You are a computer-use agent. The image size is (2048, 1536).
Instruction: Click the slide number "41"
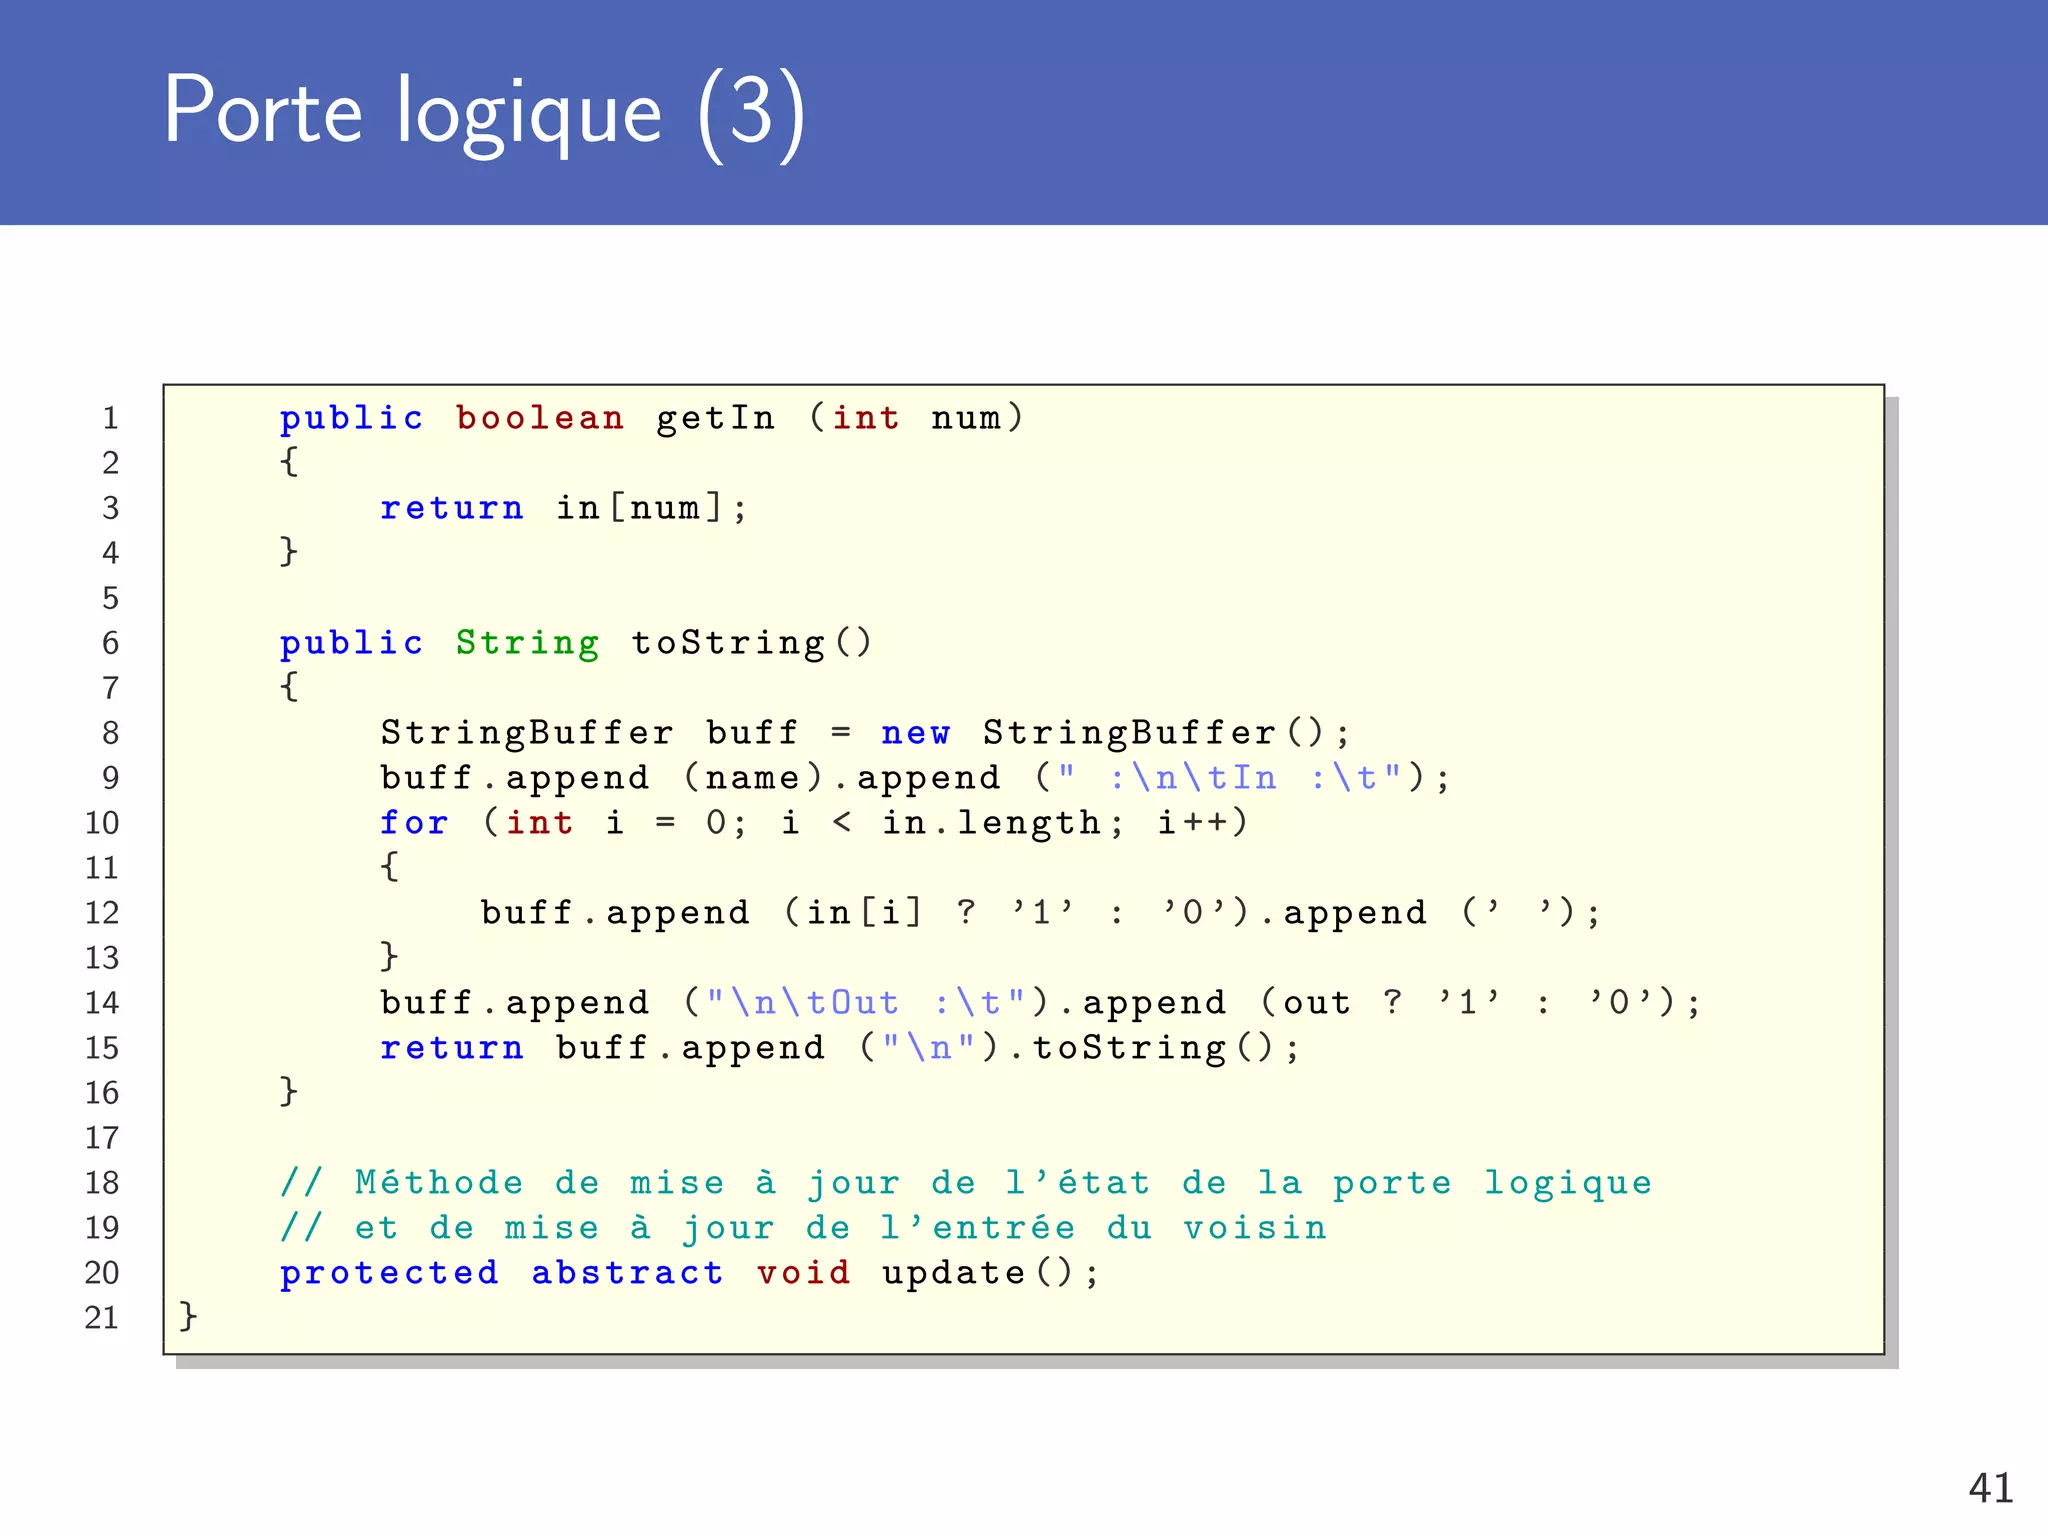[x=1990, y=1489]
